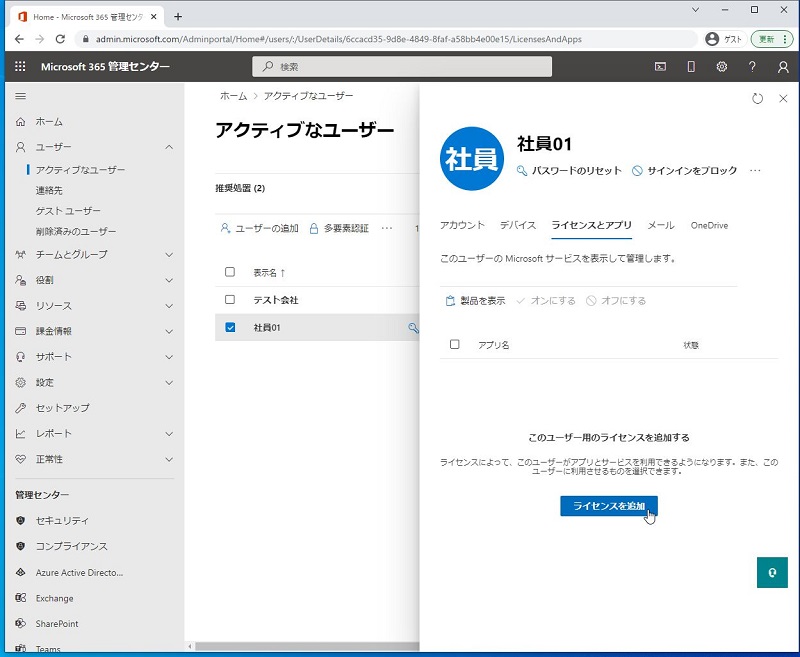Screen dimensions: 800x657
Task: Open 推奨処置 (2) section
Action: 240,188
